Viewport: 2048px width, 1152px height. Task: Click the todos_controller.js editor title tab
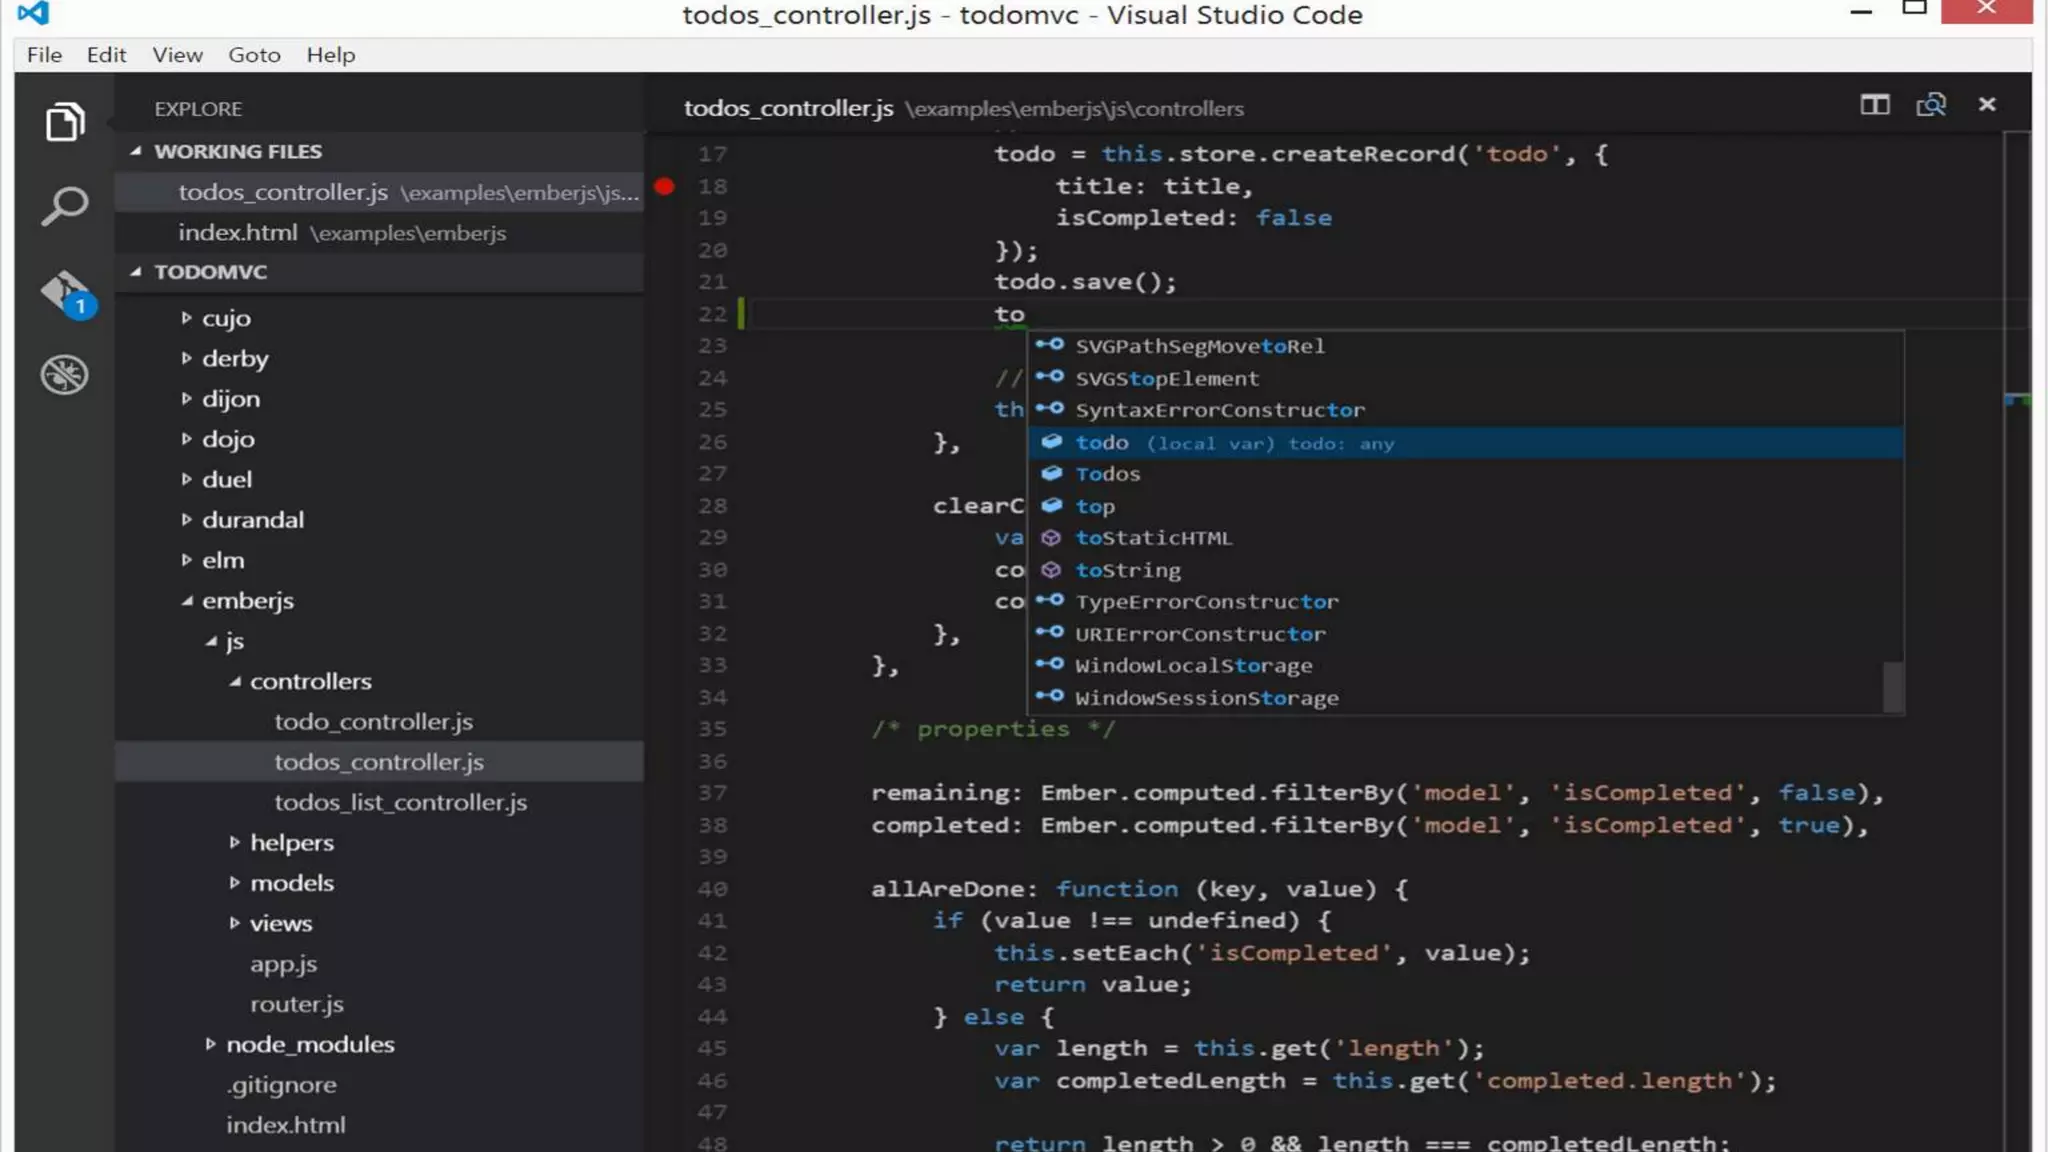coord(788,108)
